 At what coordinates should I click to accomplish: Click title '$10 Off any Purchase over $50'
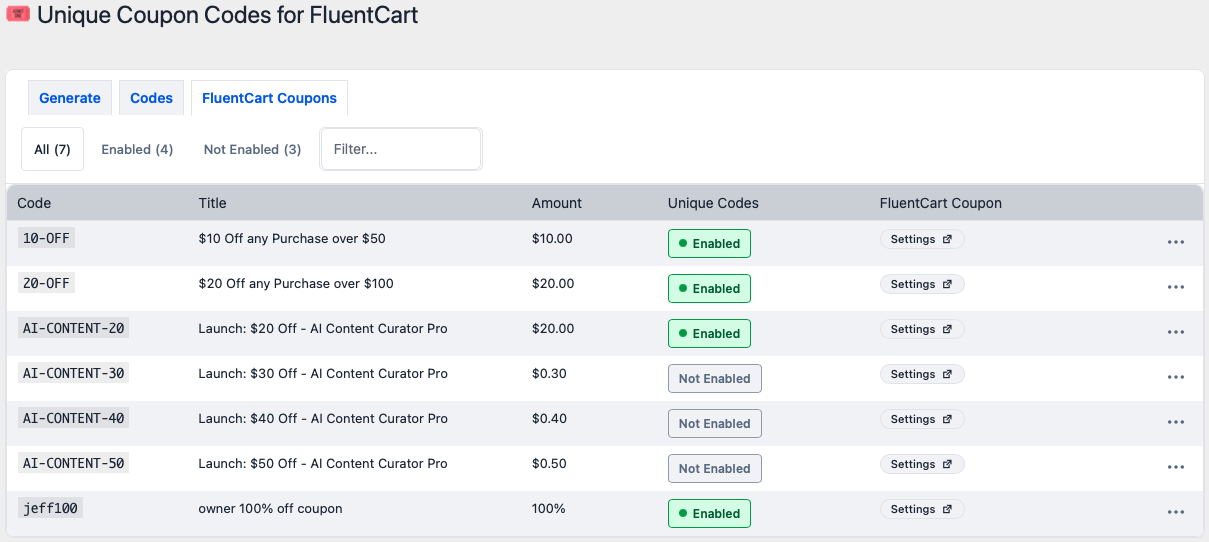click(x=292, y=239)
